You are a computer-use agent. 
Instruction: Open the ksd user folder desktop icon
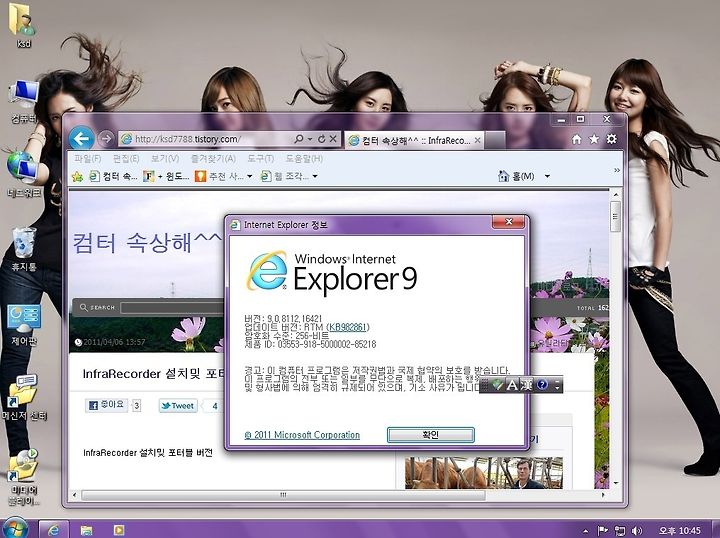23,26
